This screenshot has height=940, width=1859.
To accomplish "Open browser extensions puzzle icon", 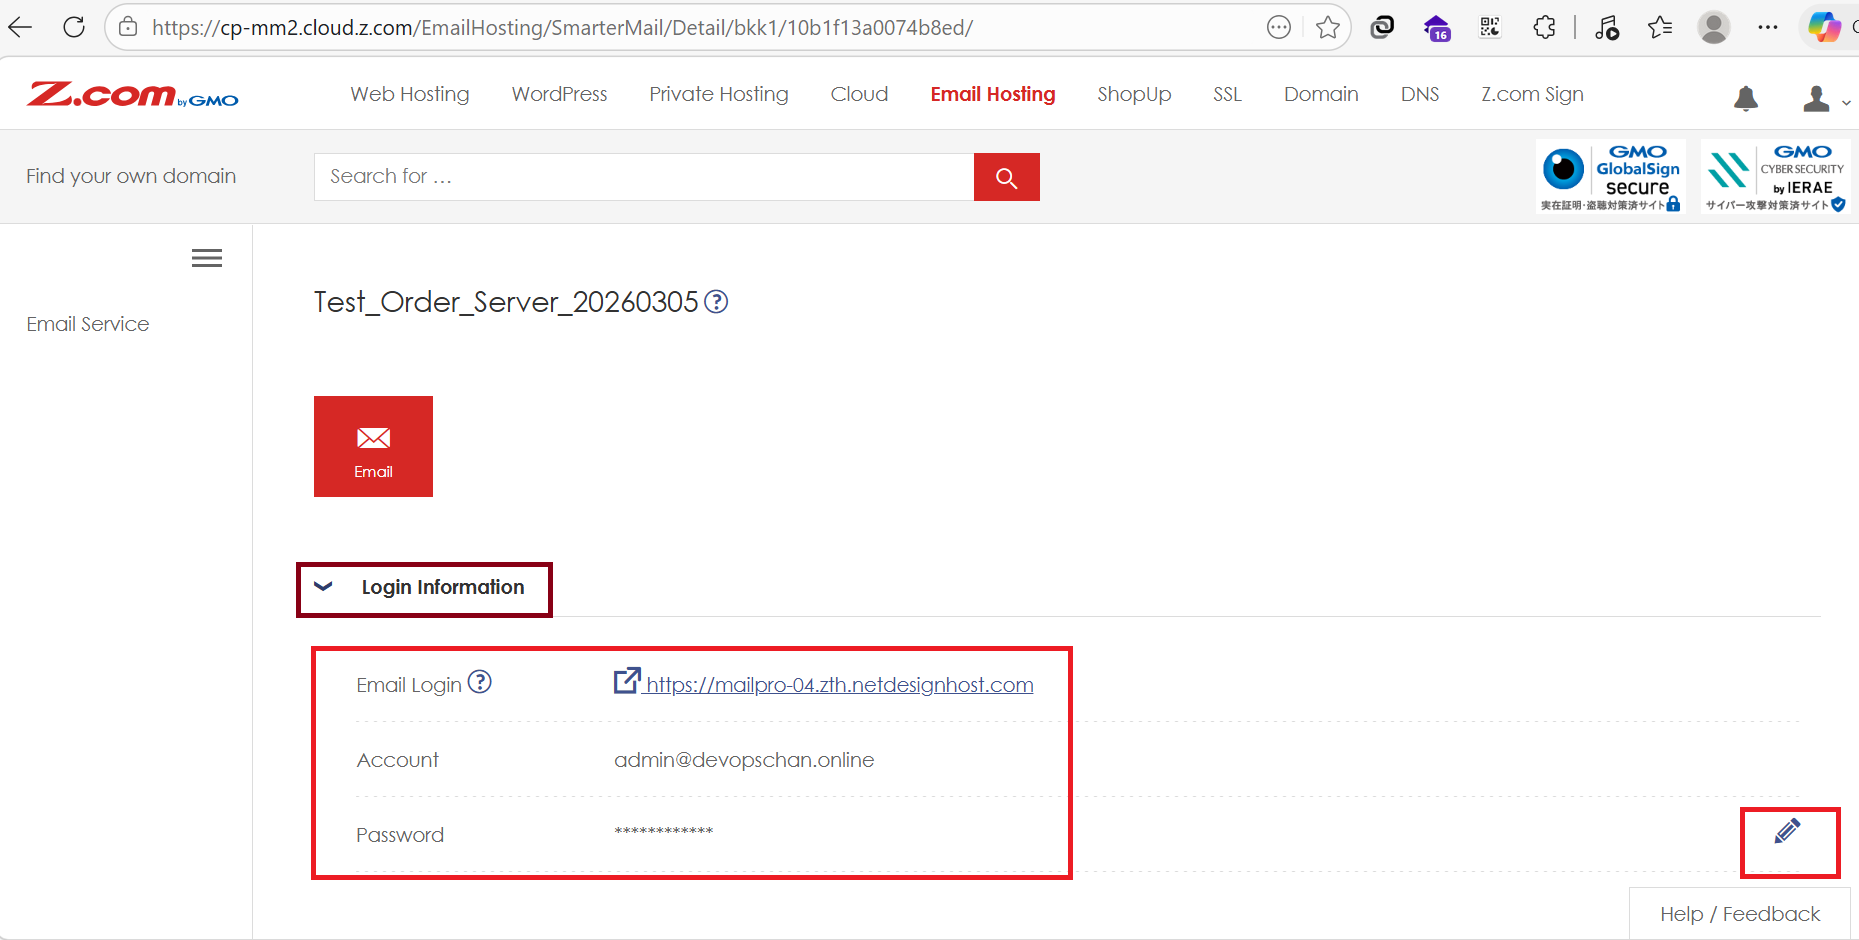I will click(1544, 27).
